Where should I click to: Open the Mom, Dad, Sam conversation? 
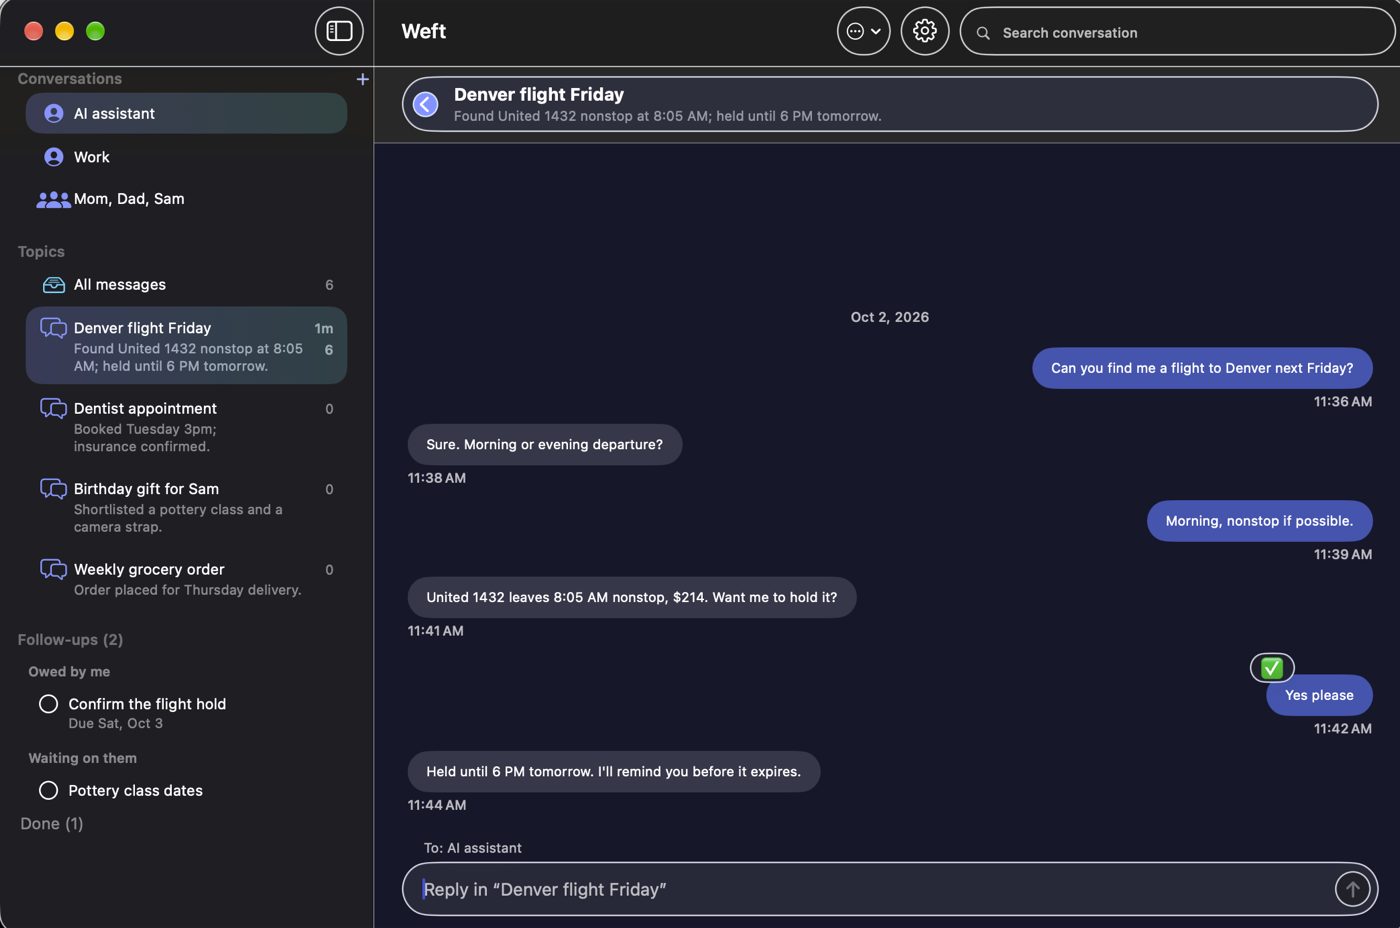click(x=186, y=199)
